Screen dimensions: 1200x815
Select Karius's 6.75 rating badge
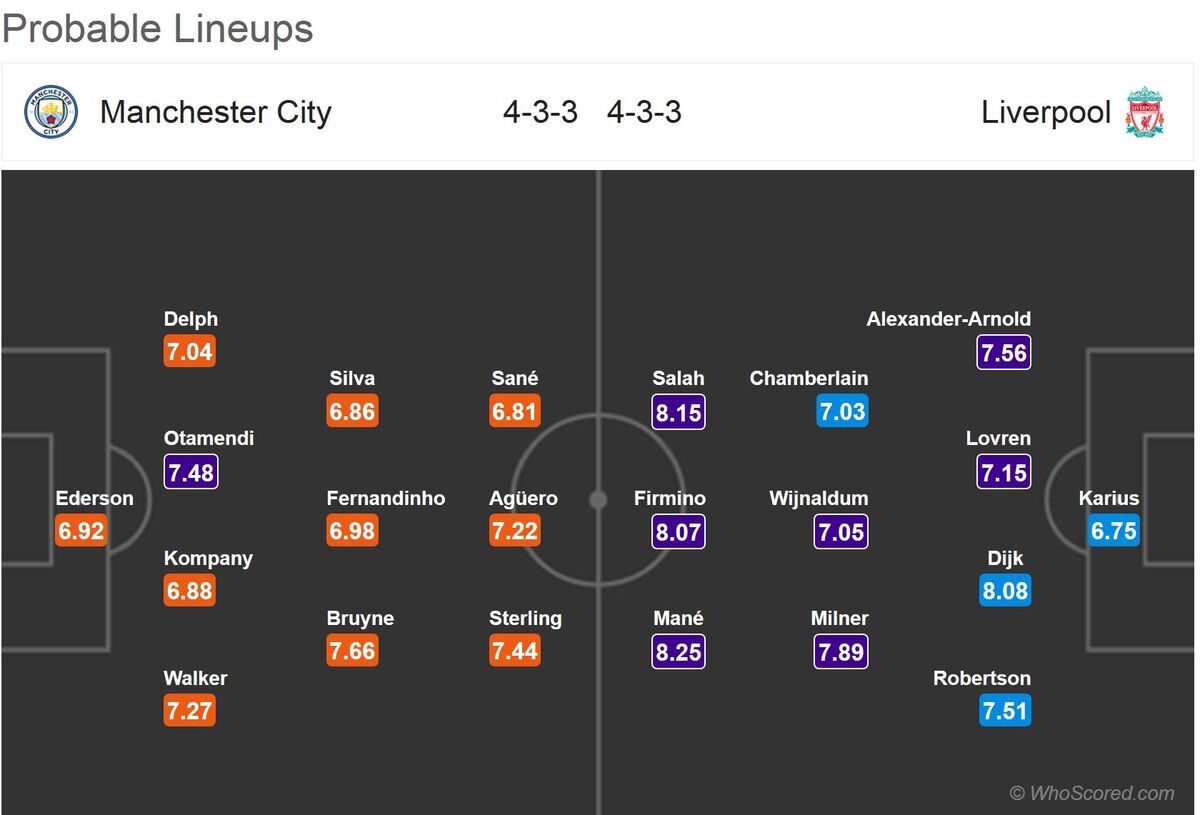(x=1113, y=531)
